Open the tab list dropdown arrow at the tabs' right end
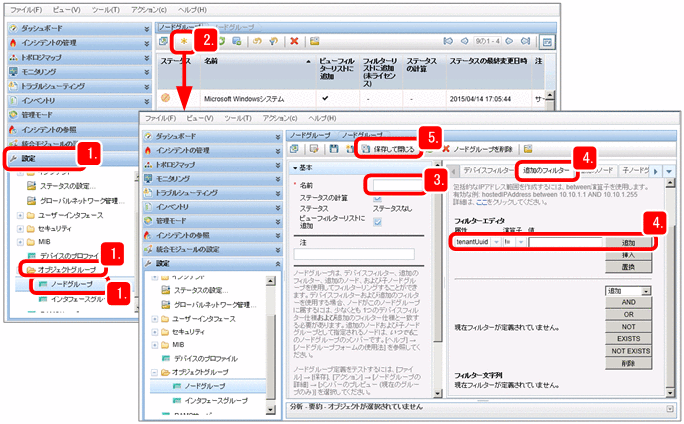The image size is (684, 424). [669, 171]
